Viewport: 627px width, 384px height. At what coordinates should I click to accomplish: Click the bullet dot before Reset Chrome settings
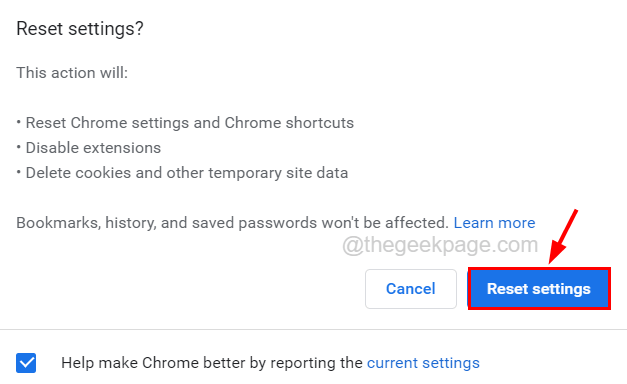point(18,122)
